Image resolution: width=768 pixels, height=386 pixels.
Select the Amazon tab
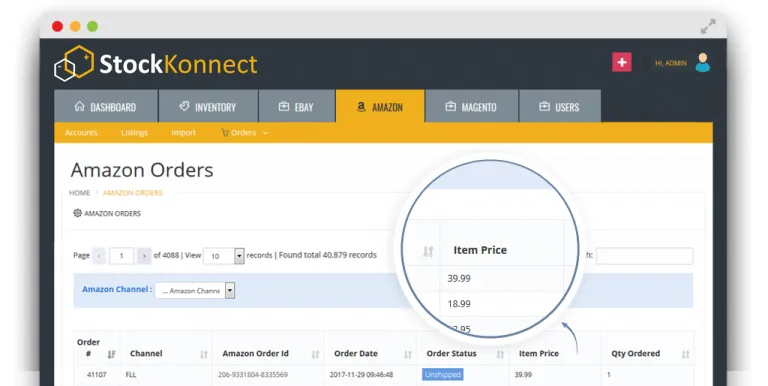click(380, 106)
